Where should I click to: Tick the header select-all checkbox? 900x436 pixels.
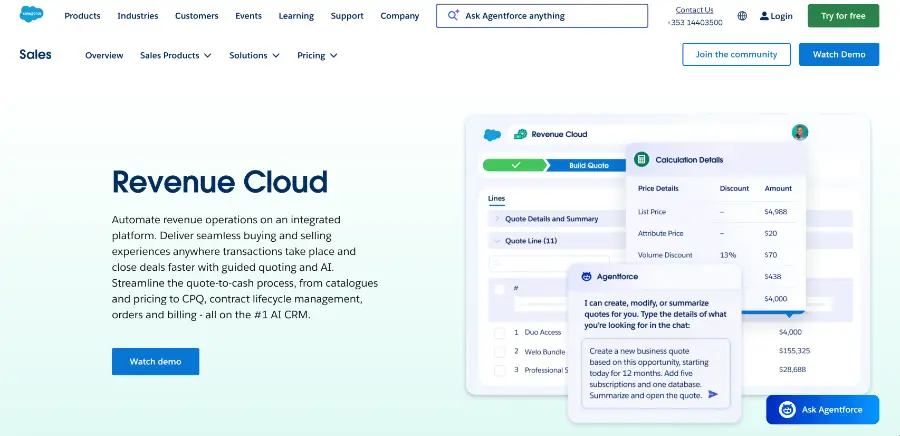[x=499, y=289]
